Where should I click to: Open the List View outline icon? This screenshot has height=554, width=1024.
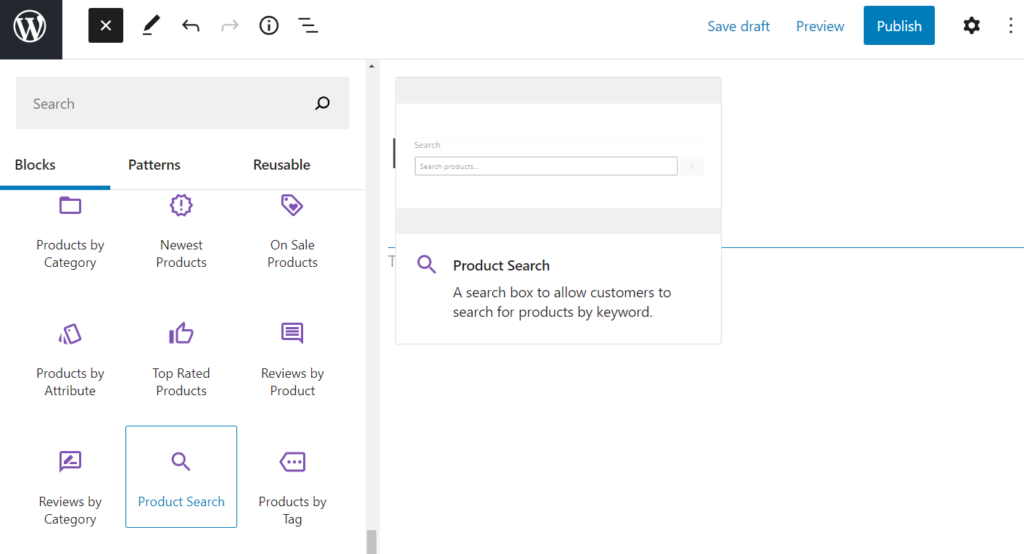308,25
